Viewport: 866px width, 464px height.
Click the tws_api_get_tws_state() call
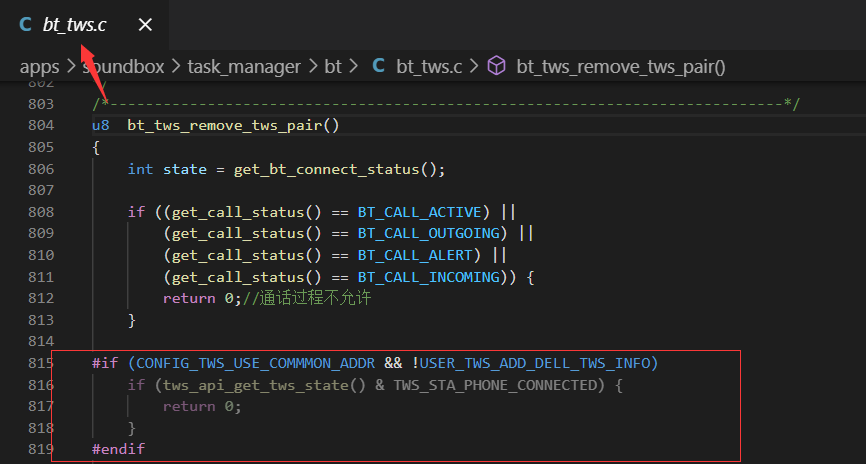tap(265, 385)
